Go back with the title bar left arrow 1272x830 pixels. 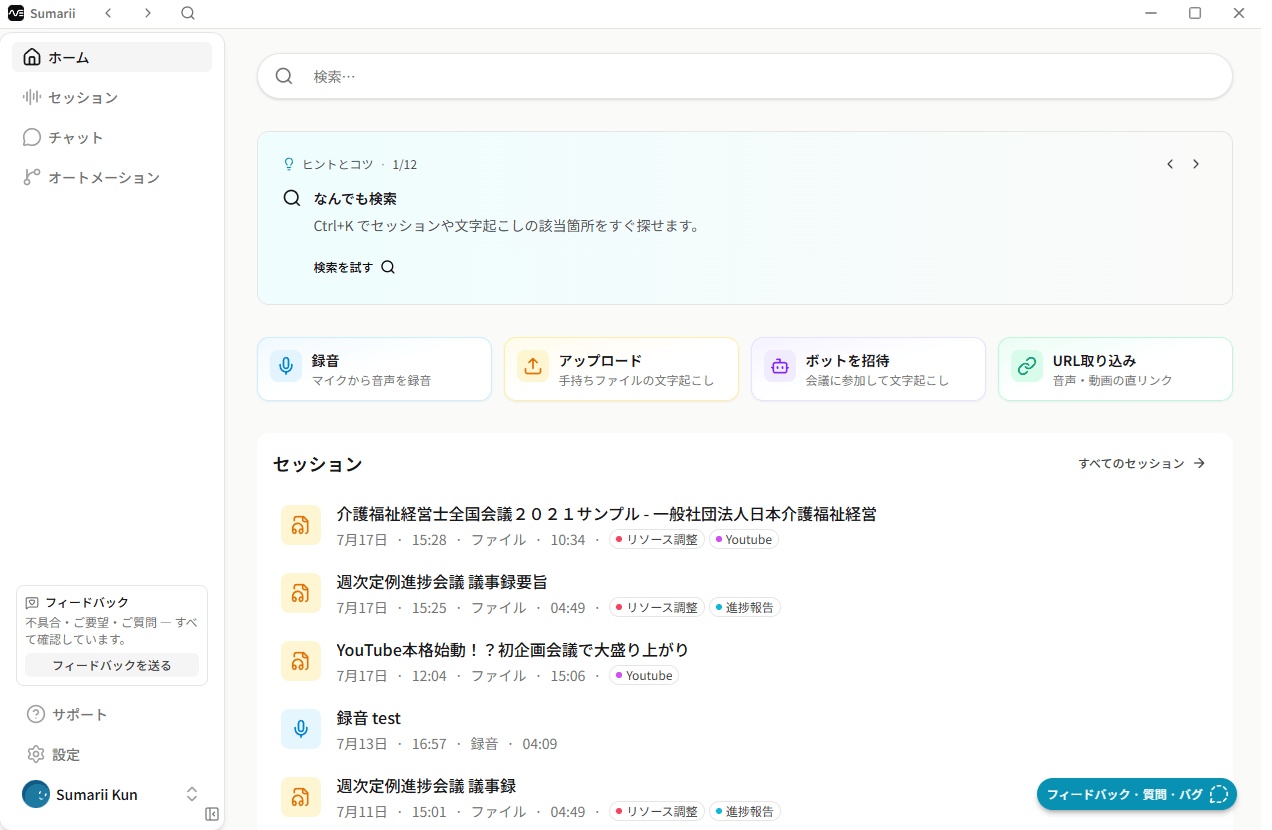click(108, 13)
